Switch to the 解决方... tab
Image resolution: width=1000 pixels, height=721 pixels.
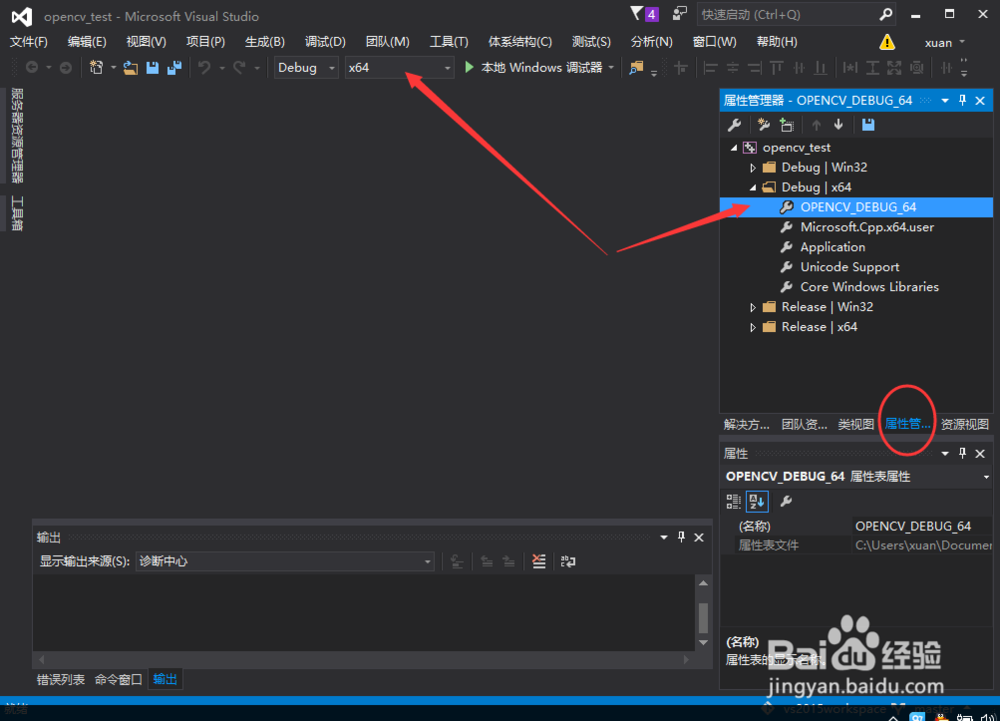[x=747, y=425]
